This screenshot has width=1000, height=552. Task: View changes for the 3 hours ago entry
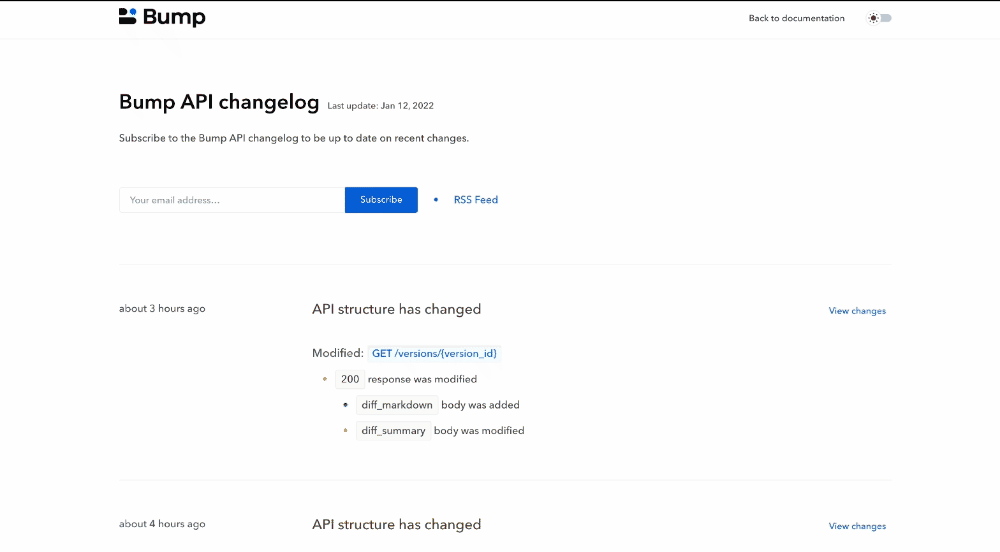point(857,311)
